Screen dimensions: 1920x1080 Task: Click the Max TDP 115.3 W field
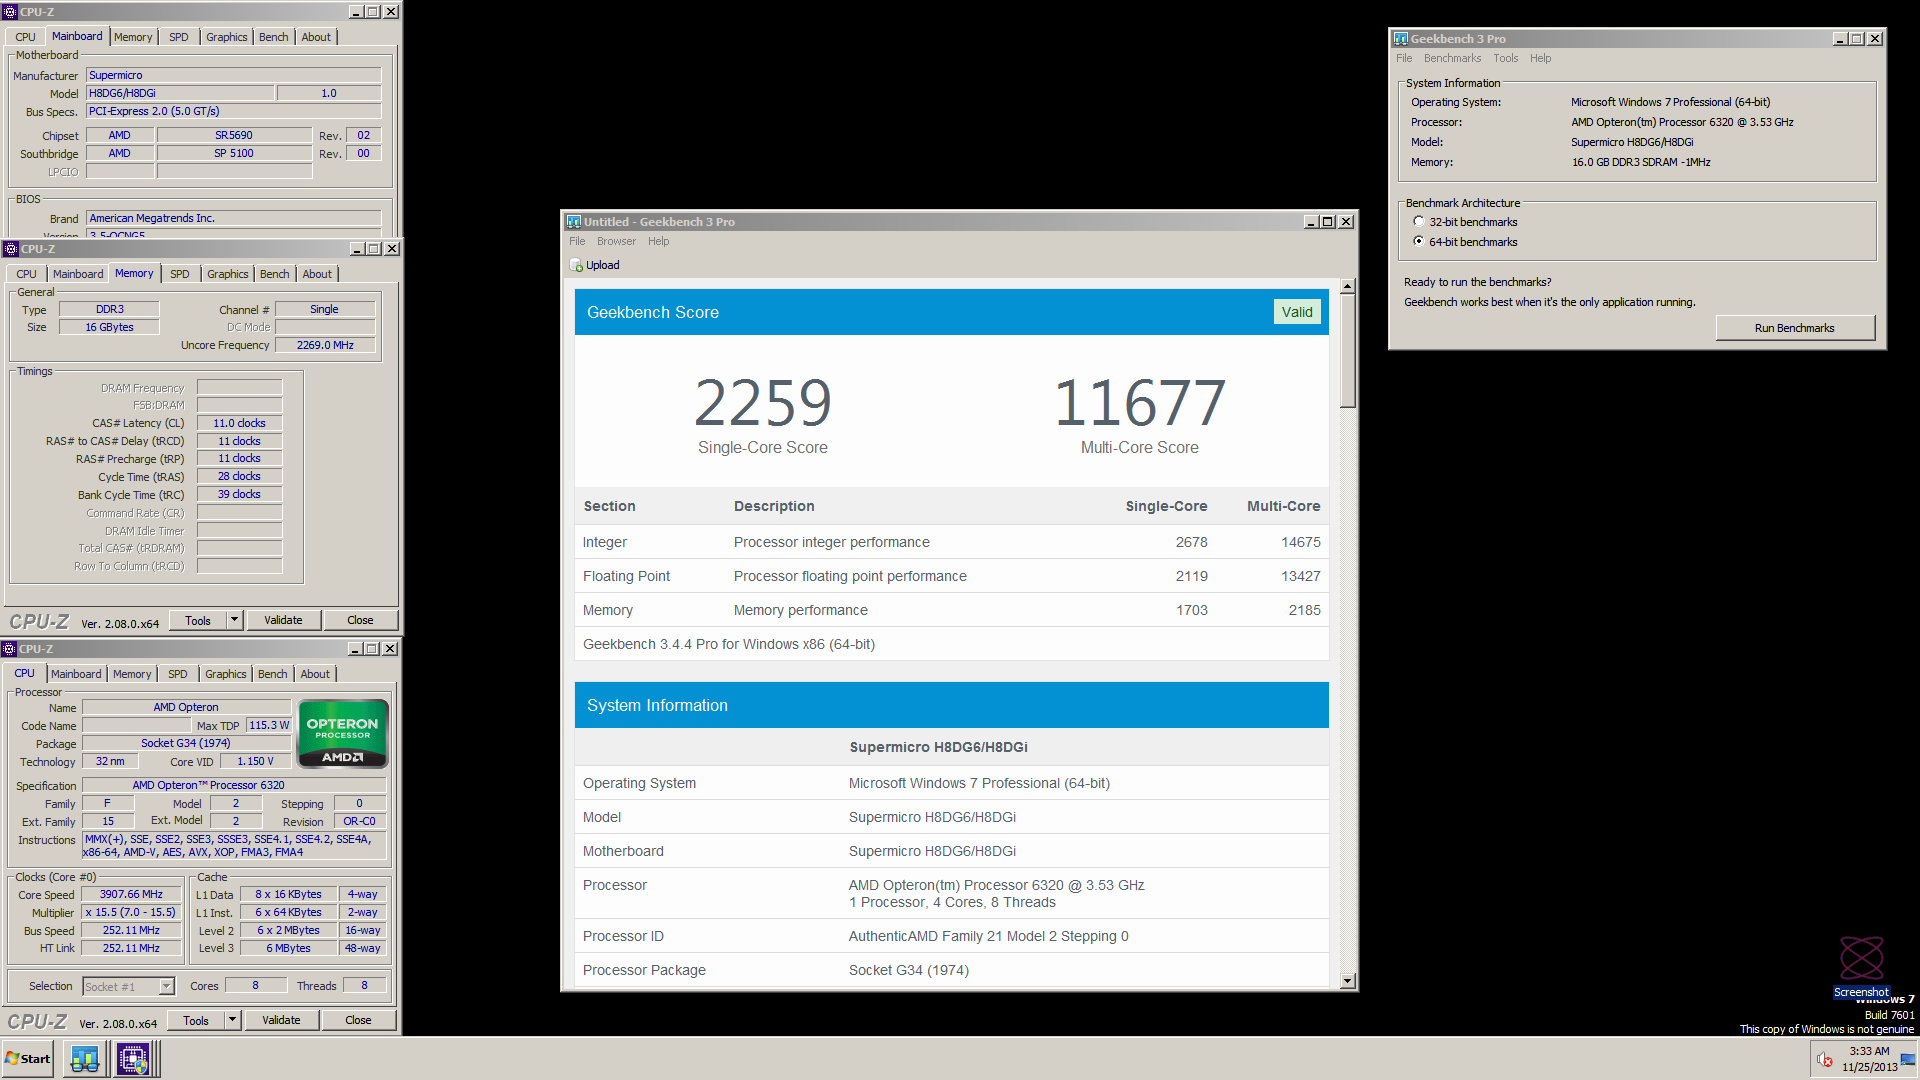(269, 725)
